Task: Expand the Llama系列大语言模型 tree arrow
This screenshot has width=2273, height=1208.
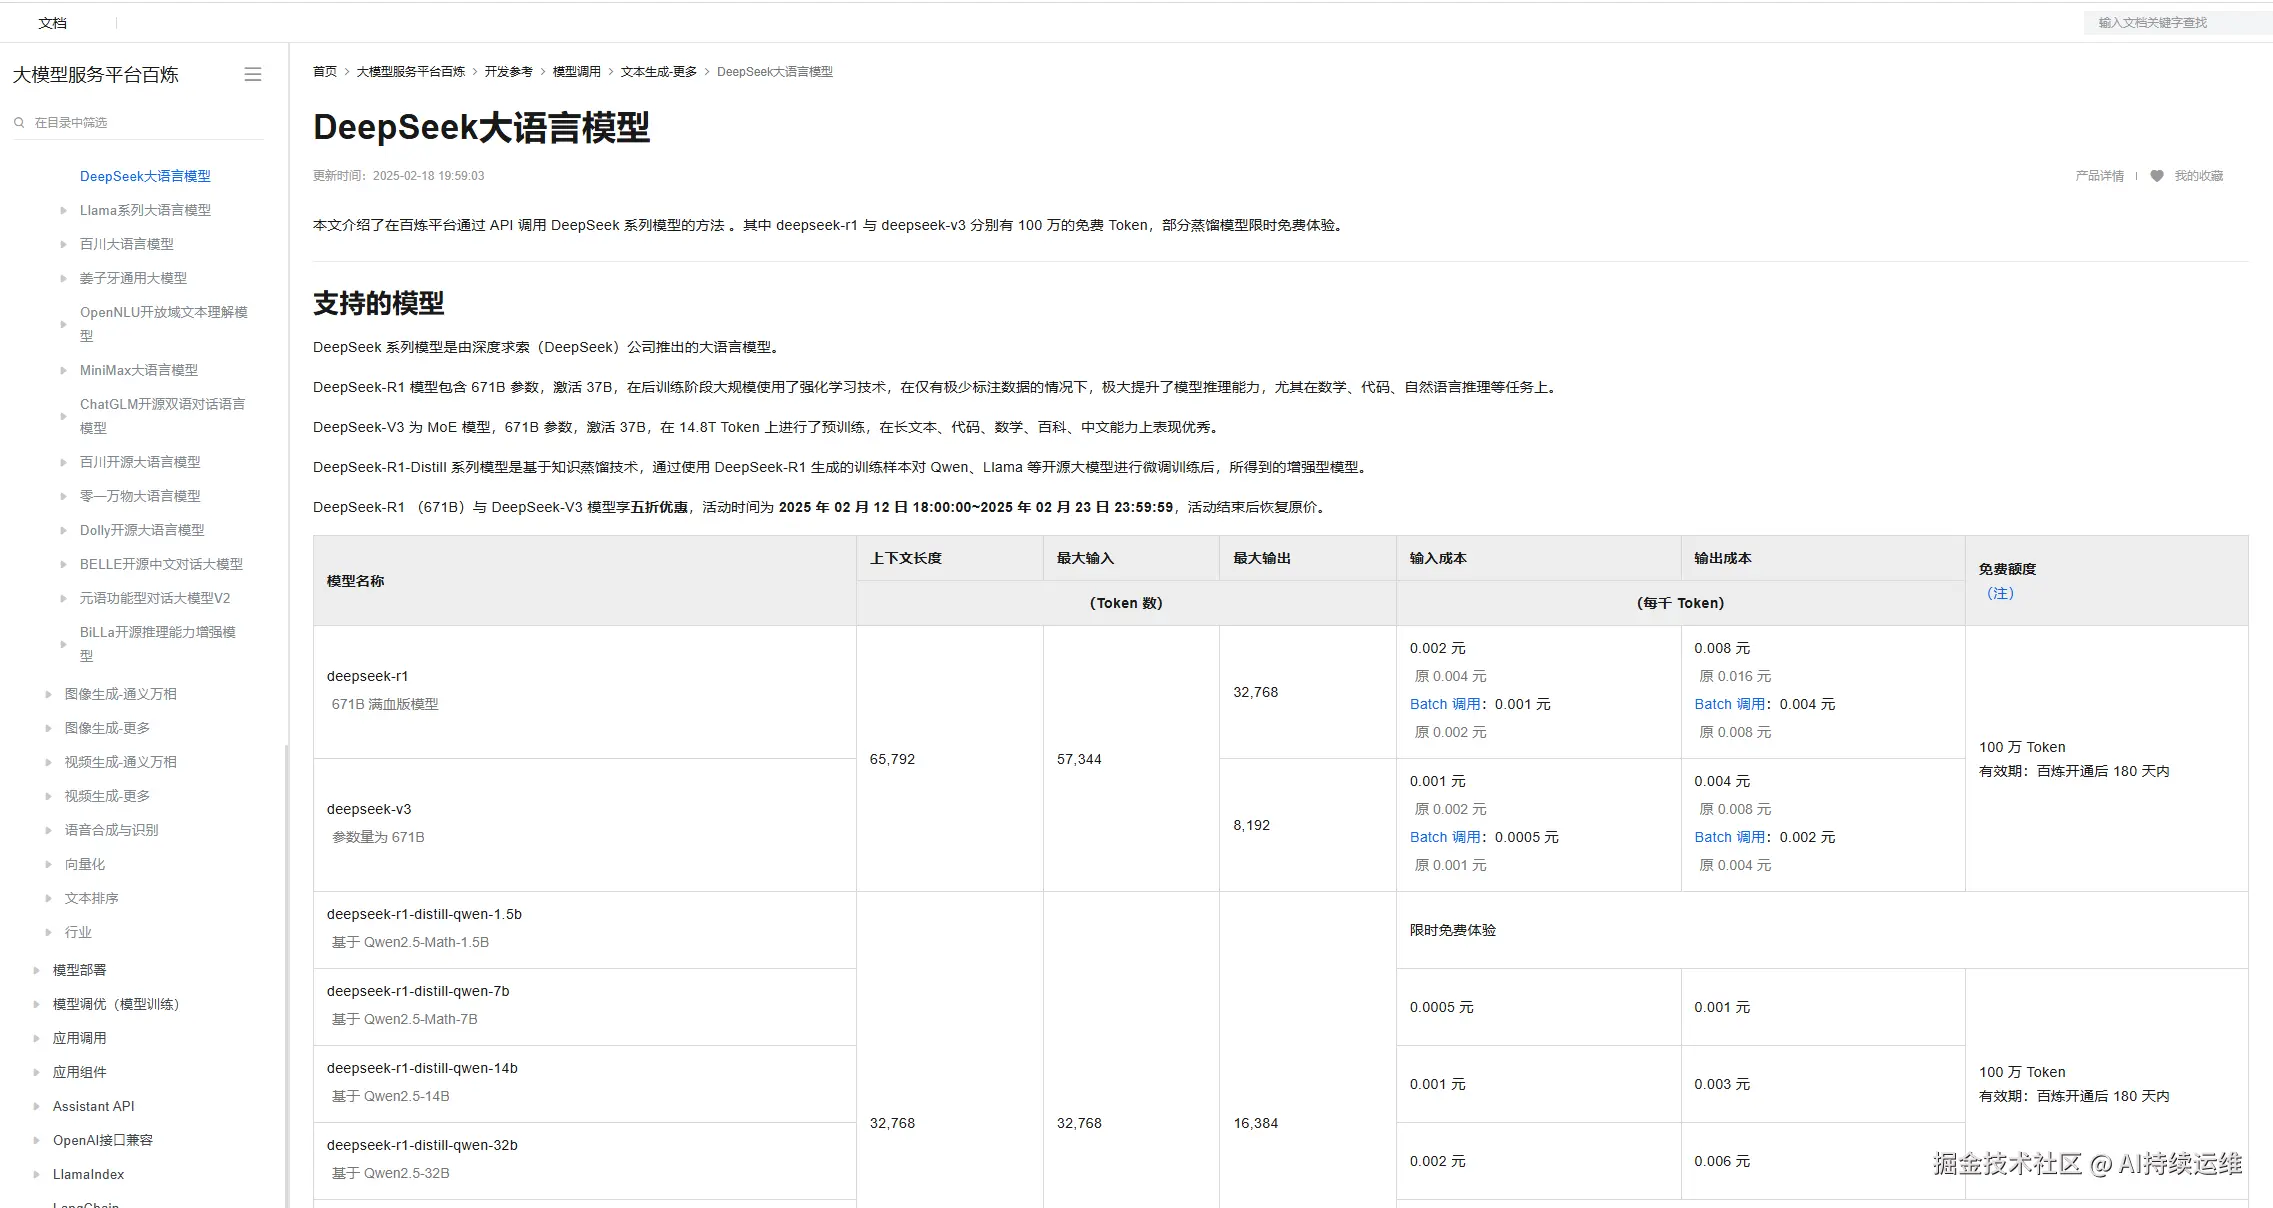Action: coord(64,211)
